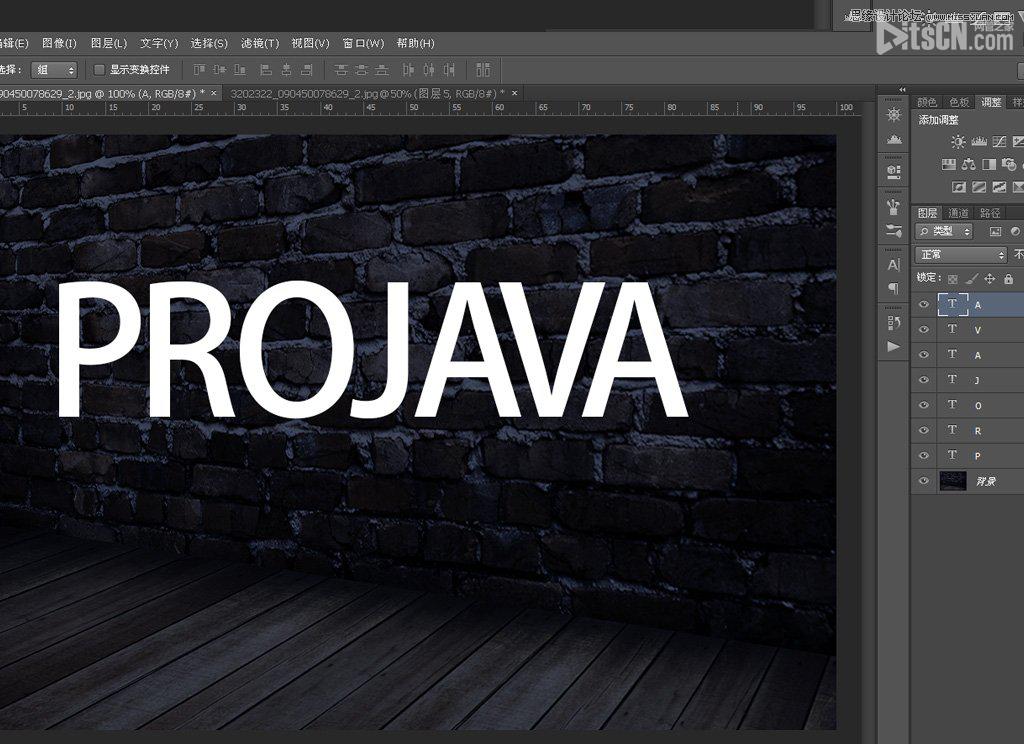Click Distribute Left Edges icon

coord(408,69)
